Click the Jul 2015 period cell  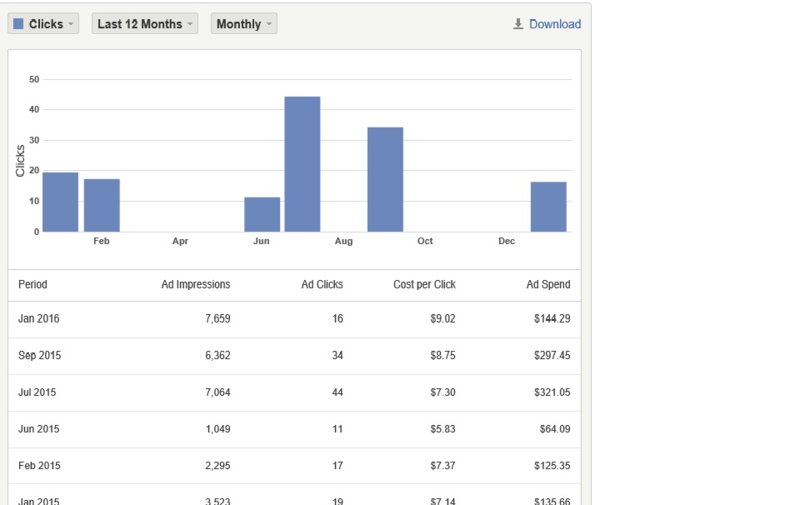(39, 393)
